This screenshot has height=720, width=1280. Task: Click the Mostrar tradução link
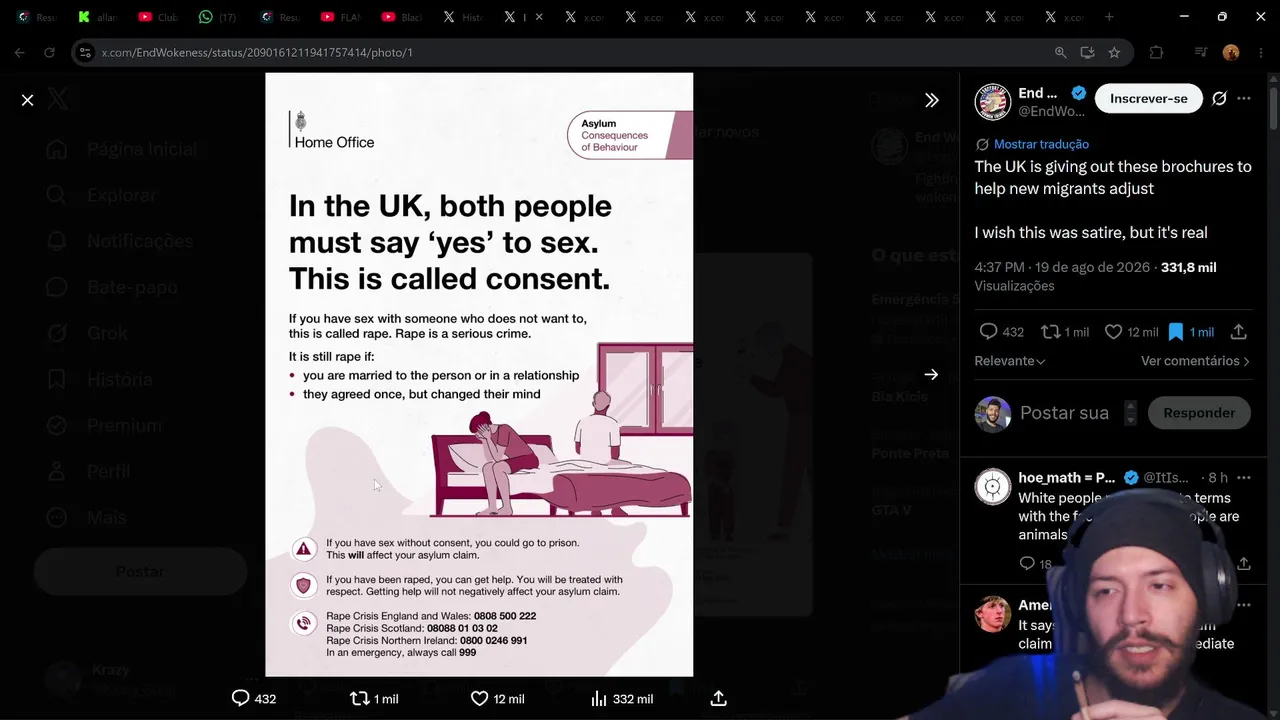coord(1041,144)
